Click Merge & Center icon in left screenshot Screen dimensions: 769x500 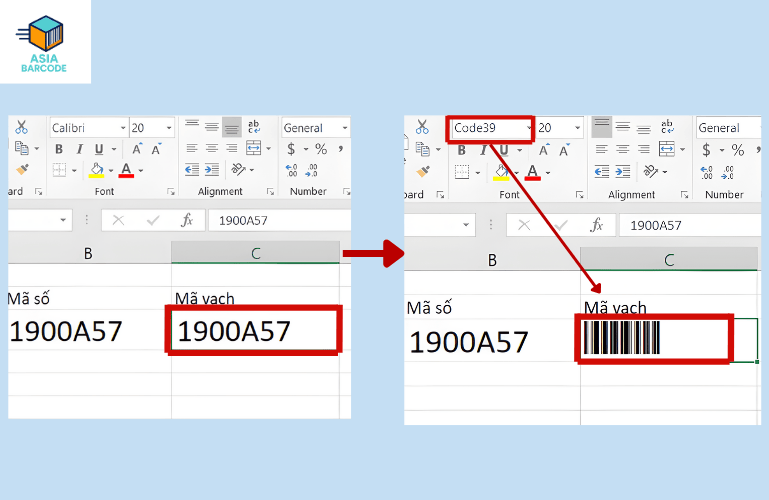(x=254, y=148)
